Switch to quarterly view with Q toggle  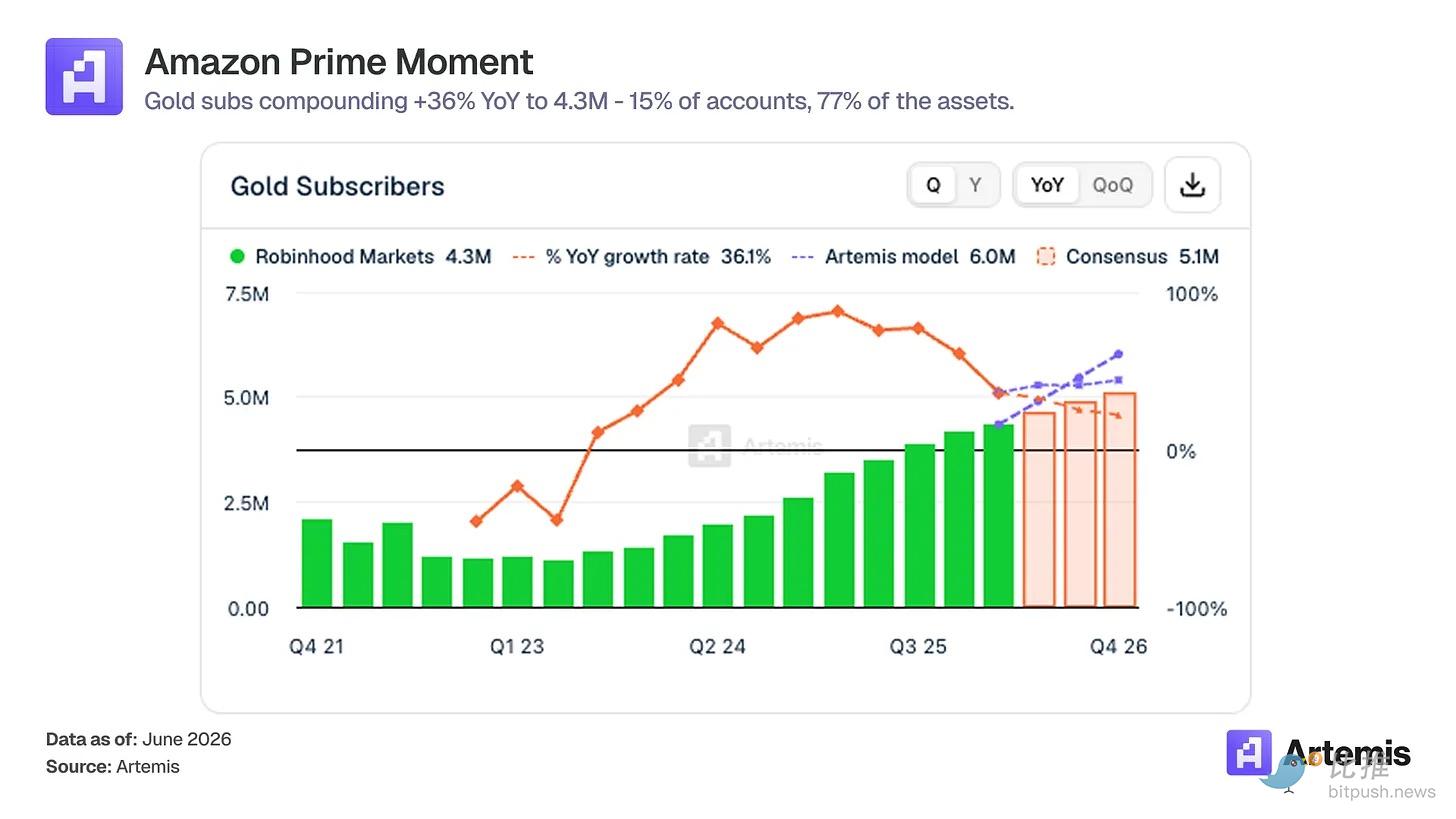pyautogui.click(x=933, y=185)
